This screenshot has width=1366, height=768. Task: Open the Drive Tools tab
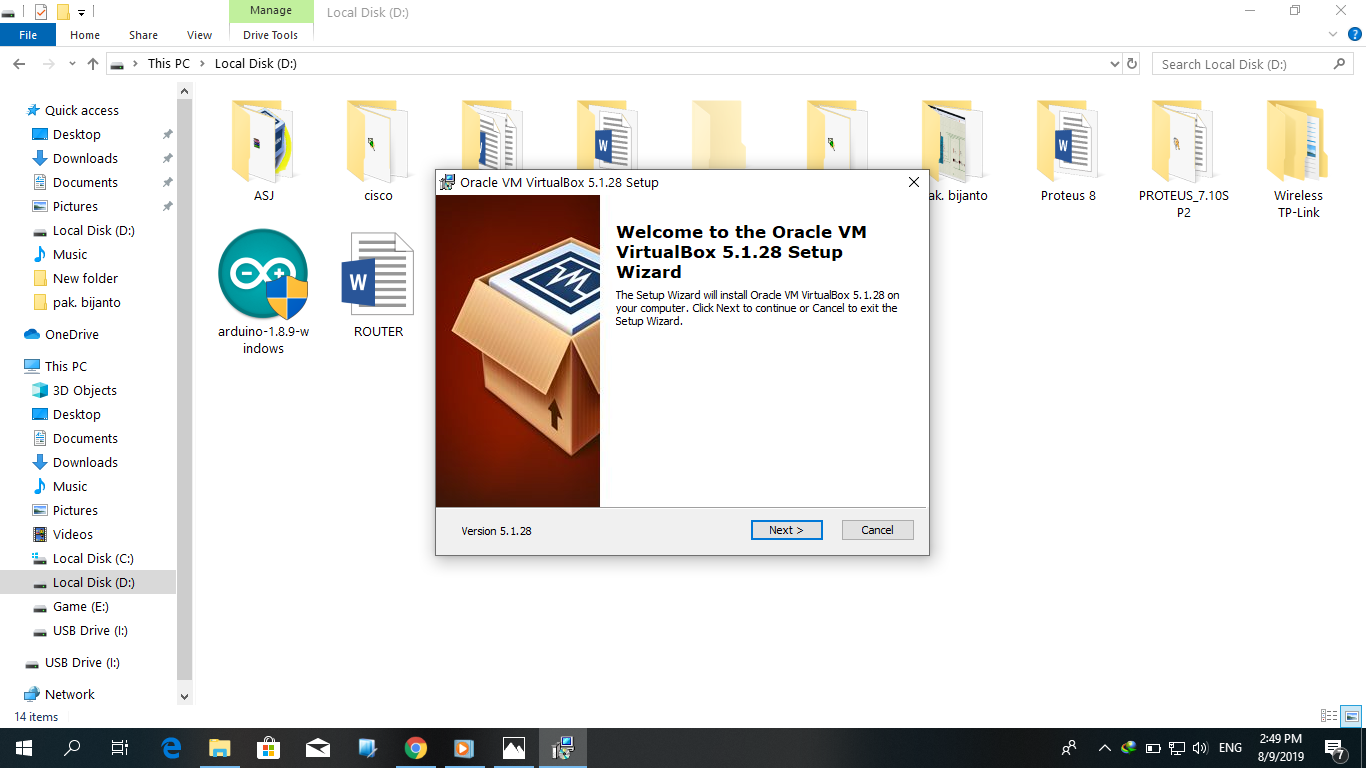(x=270, y=35)
